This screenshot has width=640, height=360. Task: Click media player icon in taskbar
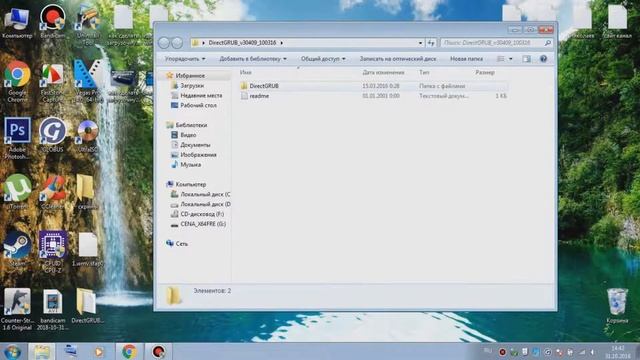pos(99,351)
